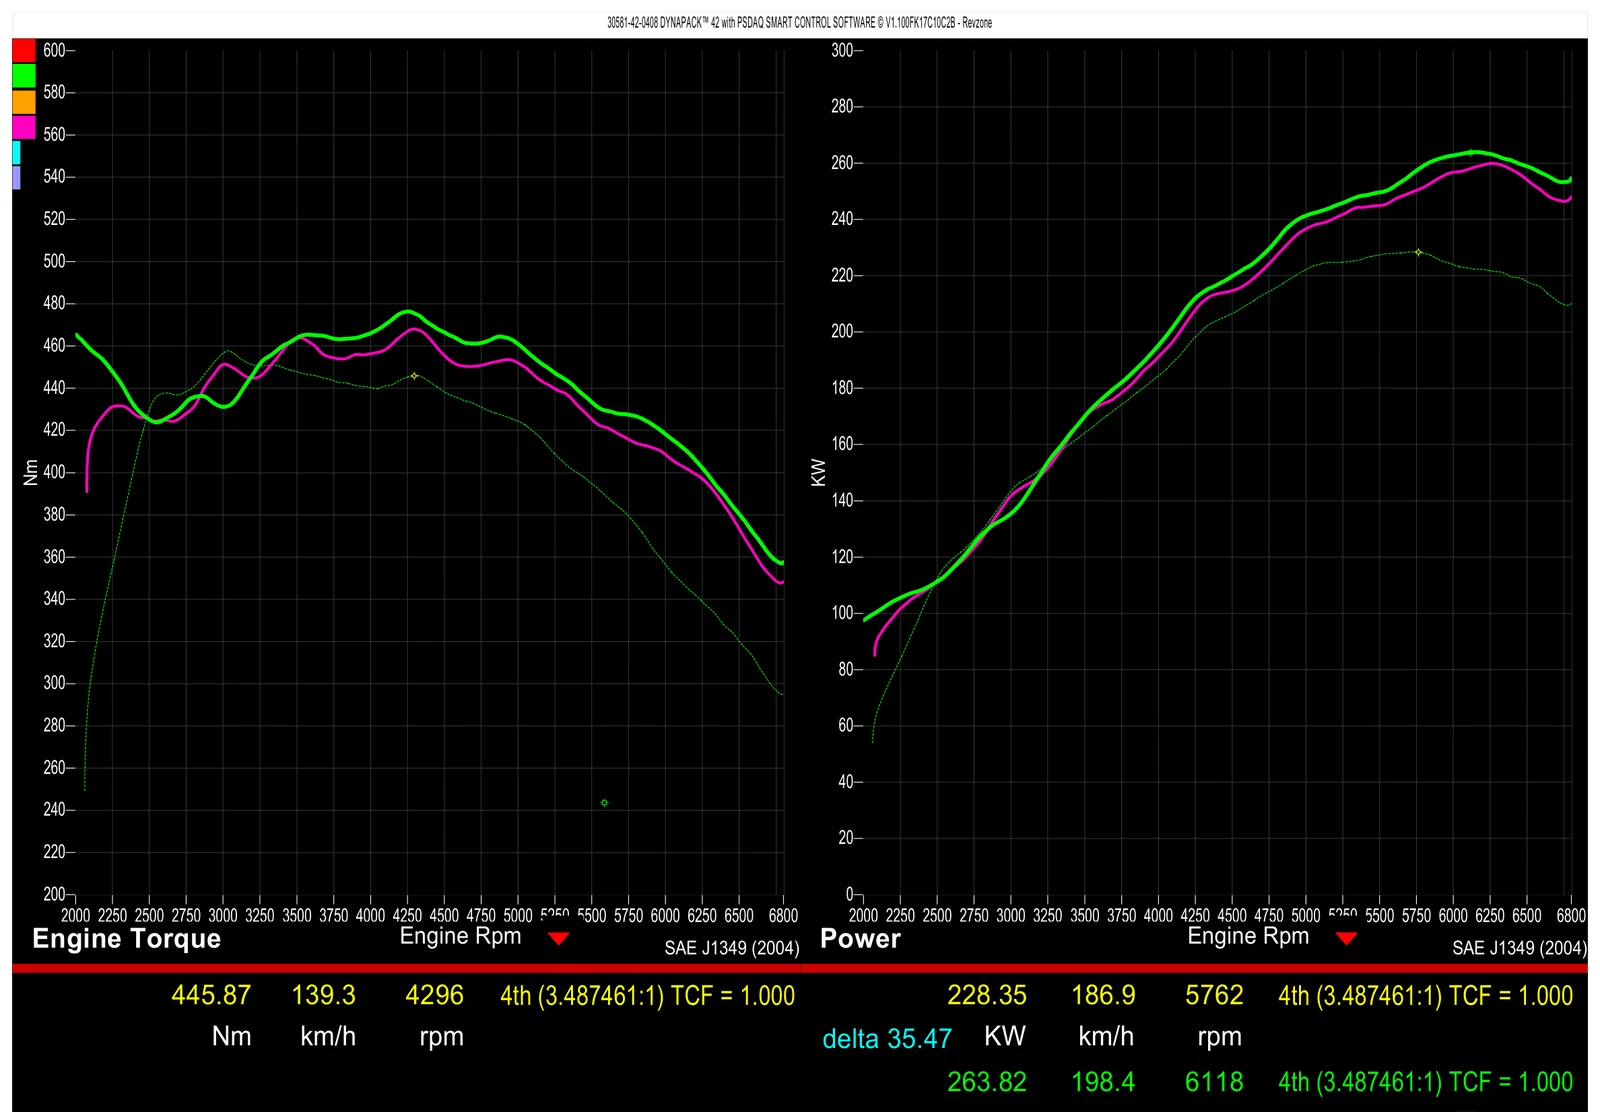Click the delta 35.47 readout
The width and height of the screenshot is (1600, 1112).
[887, 1039]
